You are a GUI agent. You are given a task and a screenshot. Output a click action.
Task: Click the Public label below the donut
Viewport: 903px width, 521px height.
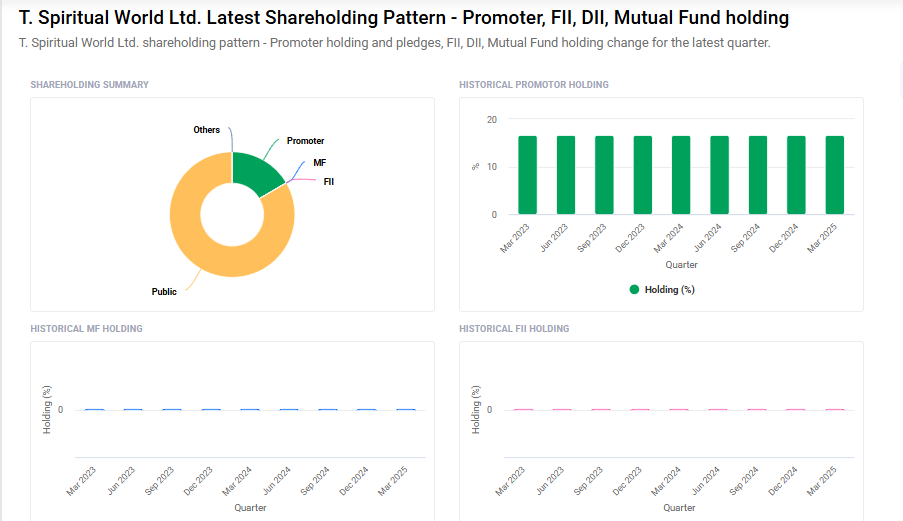(164, 292)
